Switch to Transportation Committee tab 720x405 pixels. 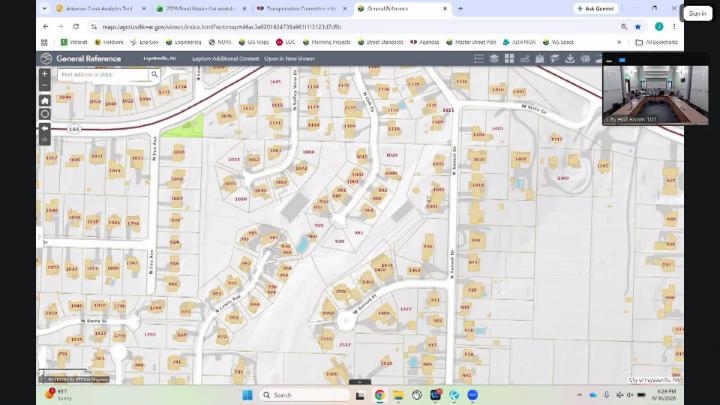point(301,8)
